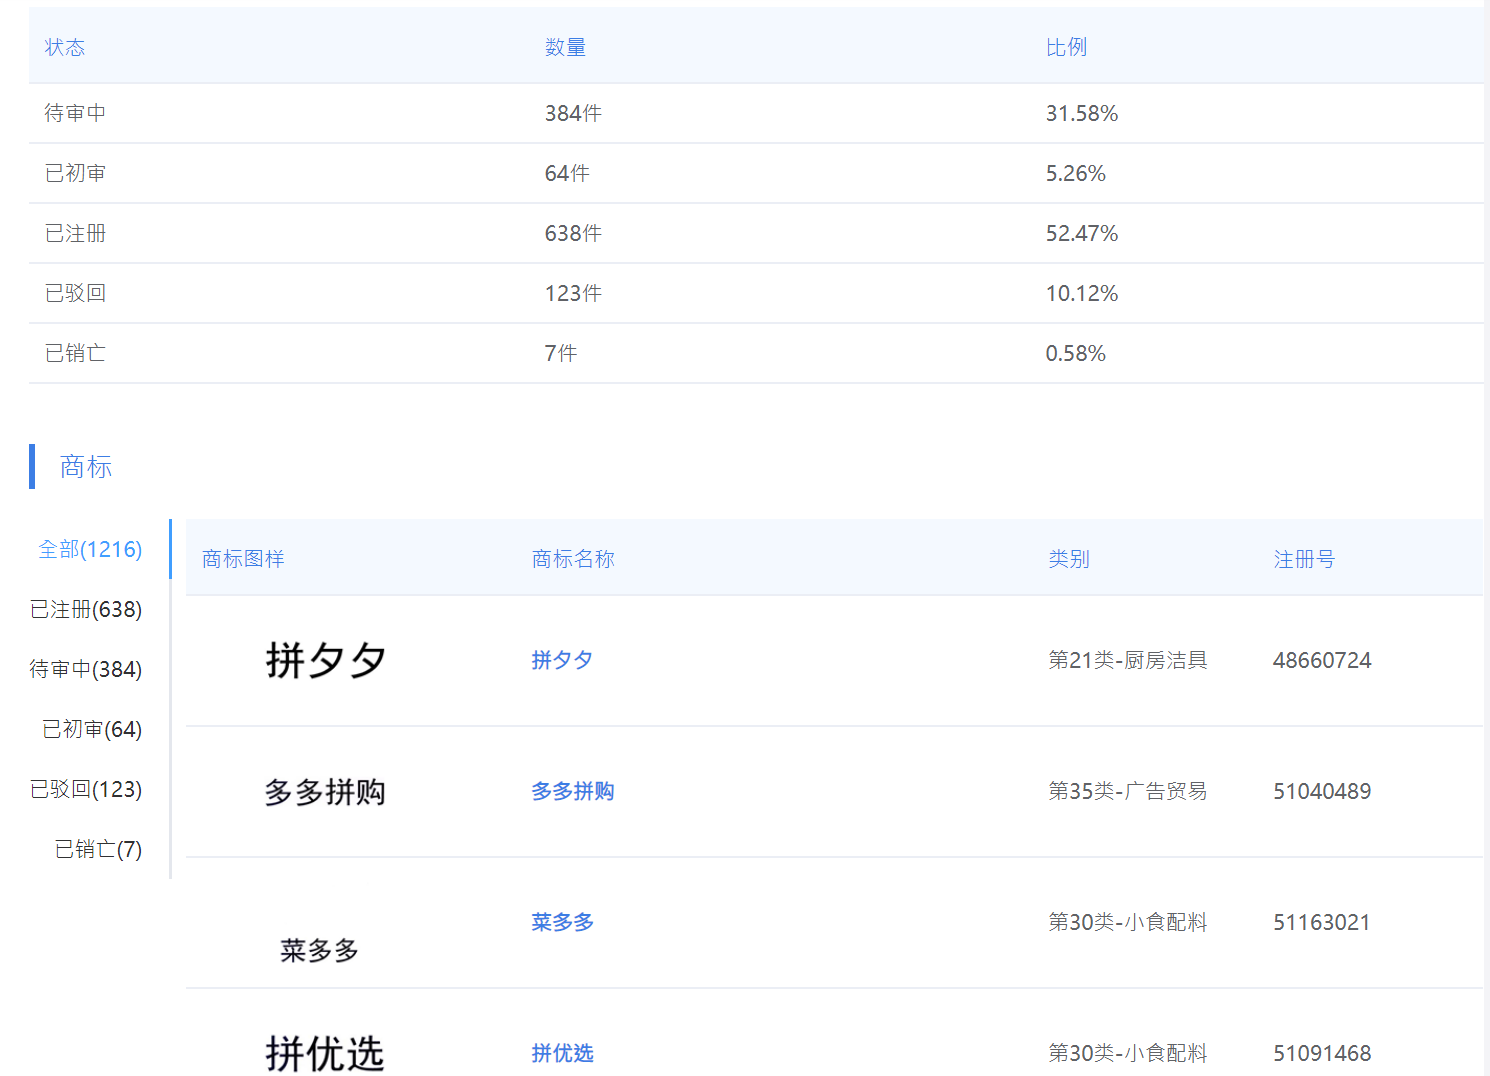Select the 384件 quantity cell

click(573, 113)
